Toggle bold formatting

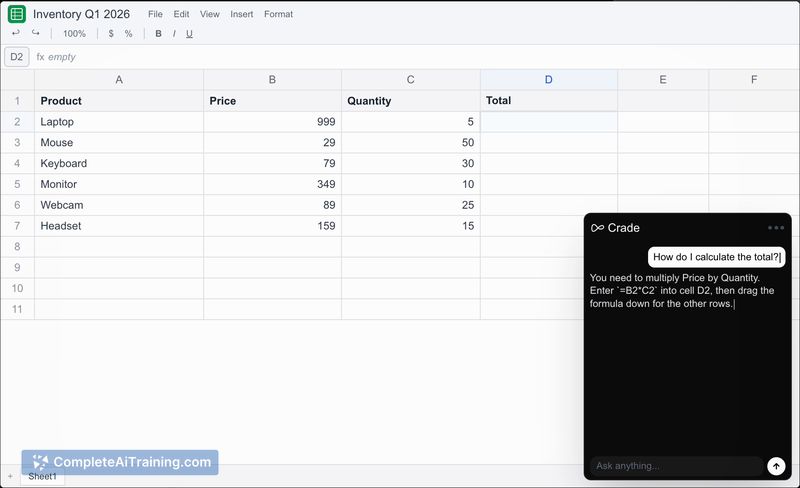(x=158, y=34)
